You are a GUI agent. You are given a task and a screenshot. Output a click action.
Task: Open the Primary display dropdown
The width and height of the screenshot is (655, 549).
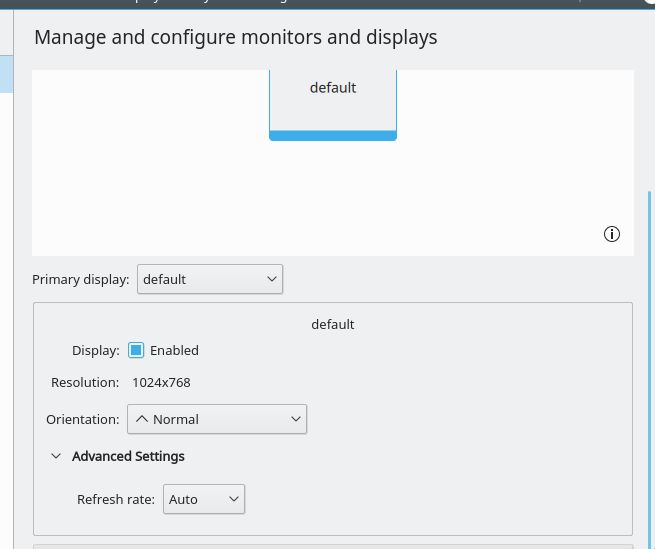[210, 279]
